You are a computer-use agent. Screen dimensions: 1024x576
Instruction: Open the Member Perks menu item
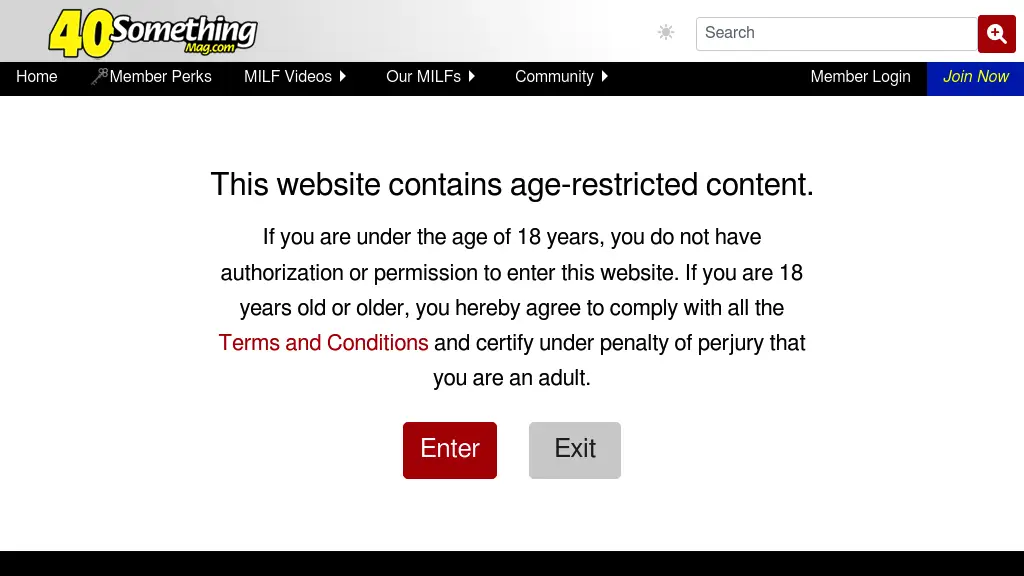point(161,77)
